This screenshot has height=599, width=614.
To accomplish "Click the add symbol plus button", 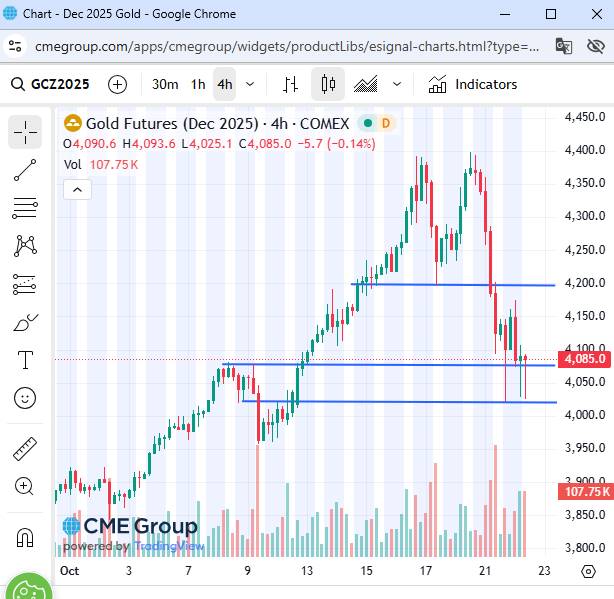I will click(x=118, y=84).
